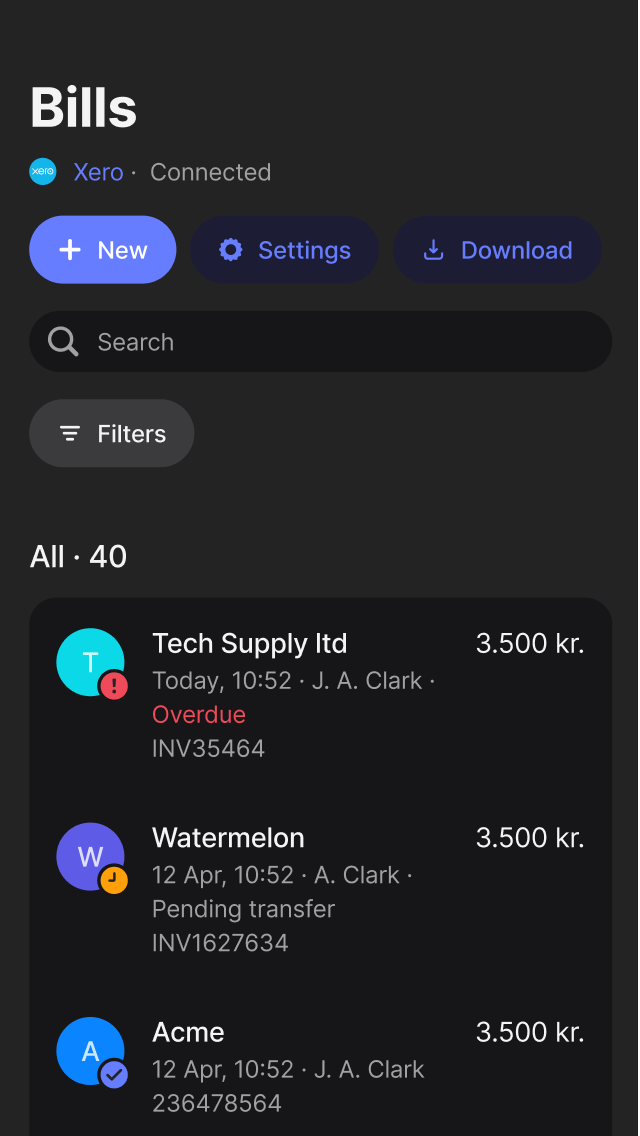Expand the Filters options
Viewport: 640px width, 1136px height.
(112, 434)
